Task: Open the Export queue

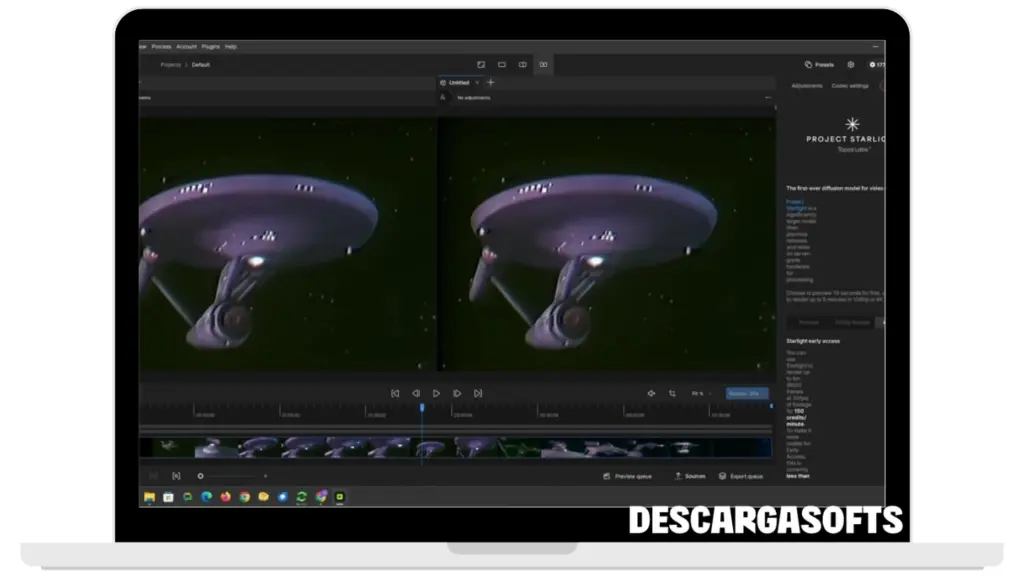Action: tap(741, 476)
